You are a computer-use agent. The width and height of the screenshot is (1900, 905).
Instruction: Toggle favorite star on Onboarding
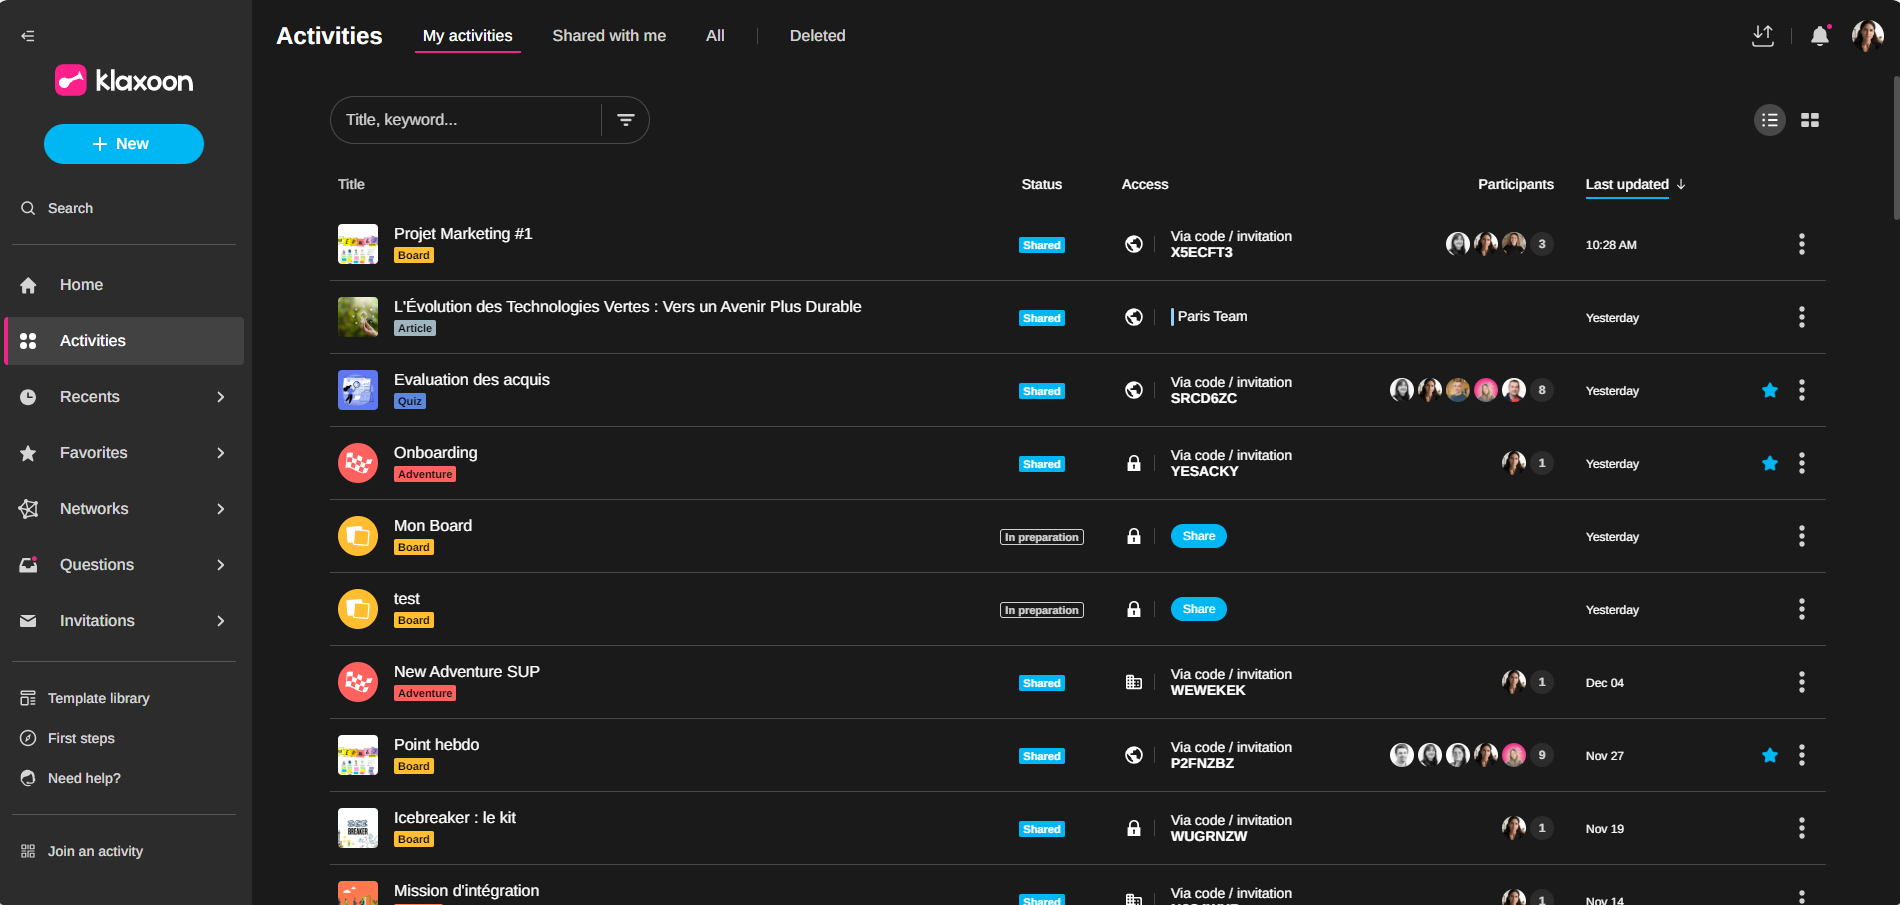point(1769,464)
